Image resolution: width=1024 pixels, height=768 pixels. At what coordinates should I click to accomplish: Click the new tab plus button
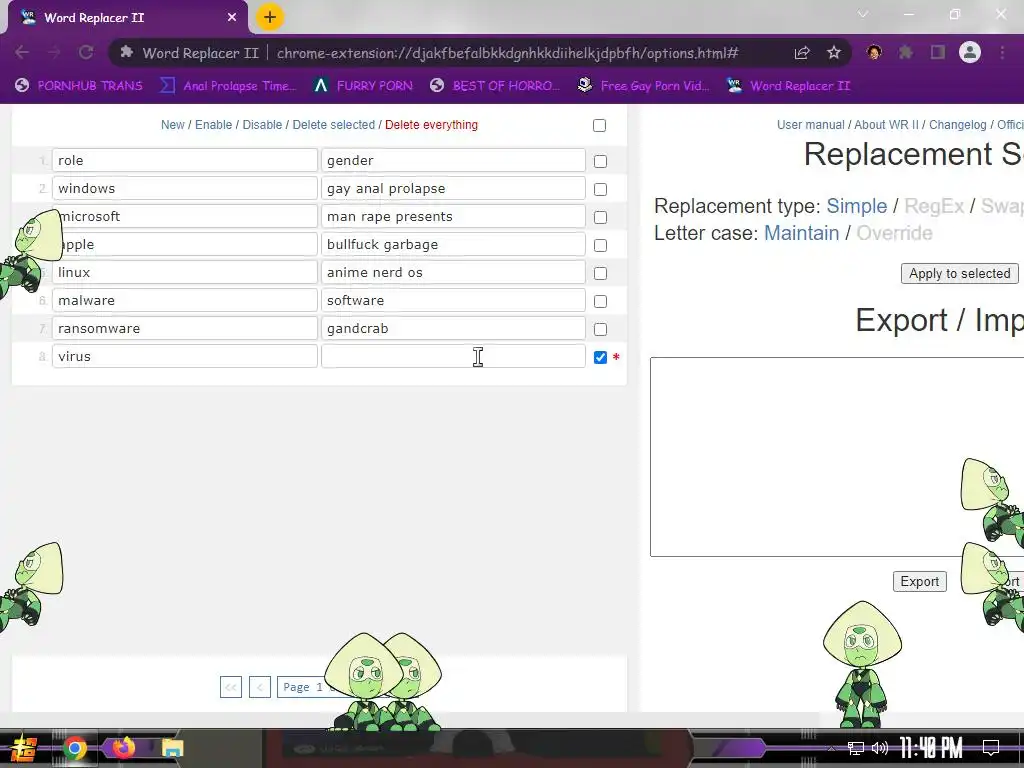270,17
